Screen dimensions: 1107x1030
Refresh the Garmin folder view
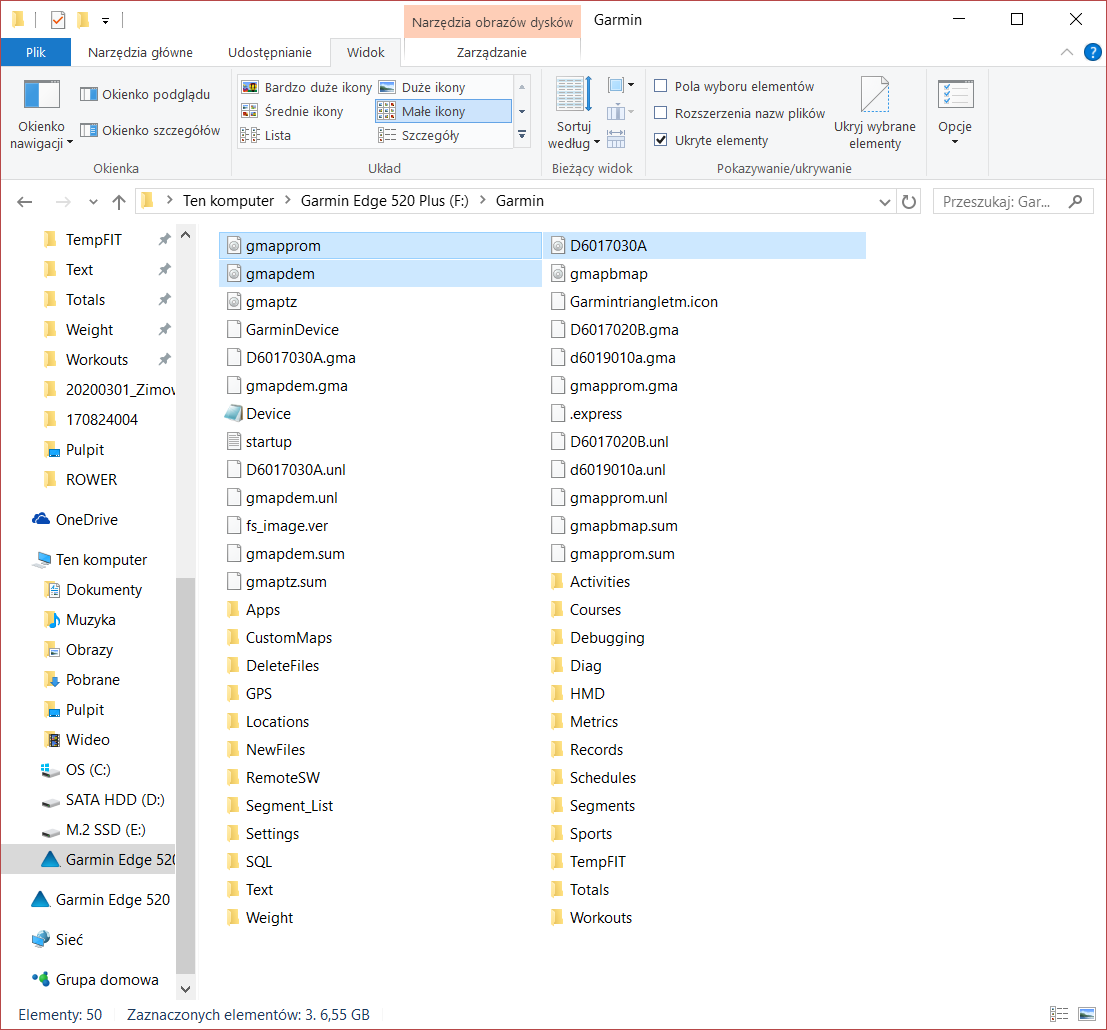tap(909, 202)
